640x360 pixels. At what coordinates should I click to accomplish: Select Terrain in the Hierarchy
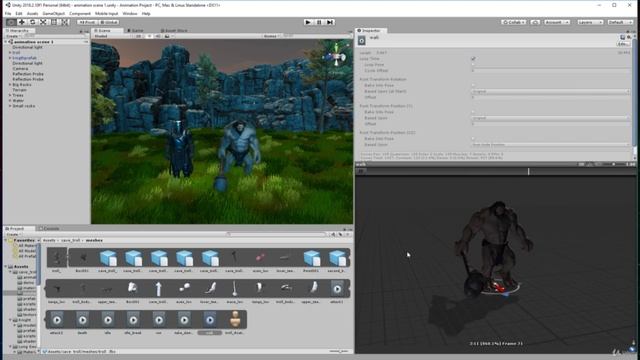(19, 90)
